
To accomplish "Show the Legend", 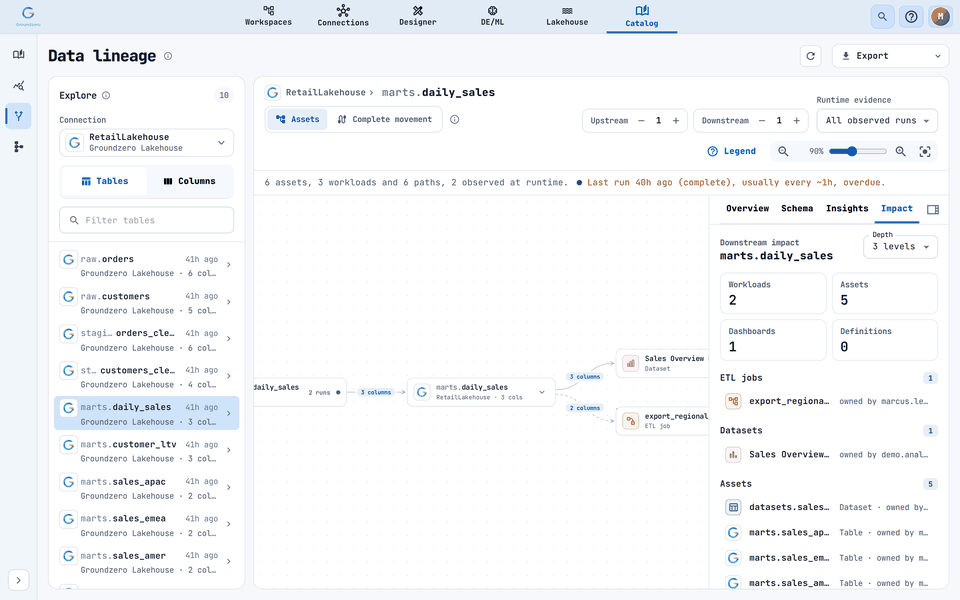I will coord(732,151).
